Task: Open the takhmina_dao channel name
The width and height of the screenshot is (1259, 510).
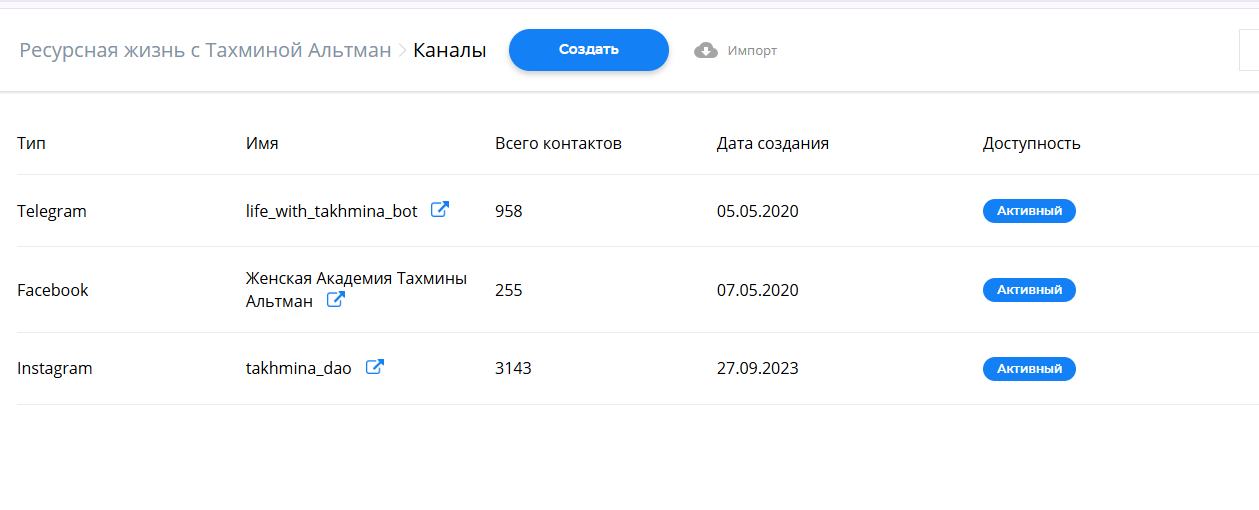Action: pyautogui.click(x=298, y=368)
